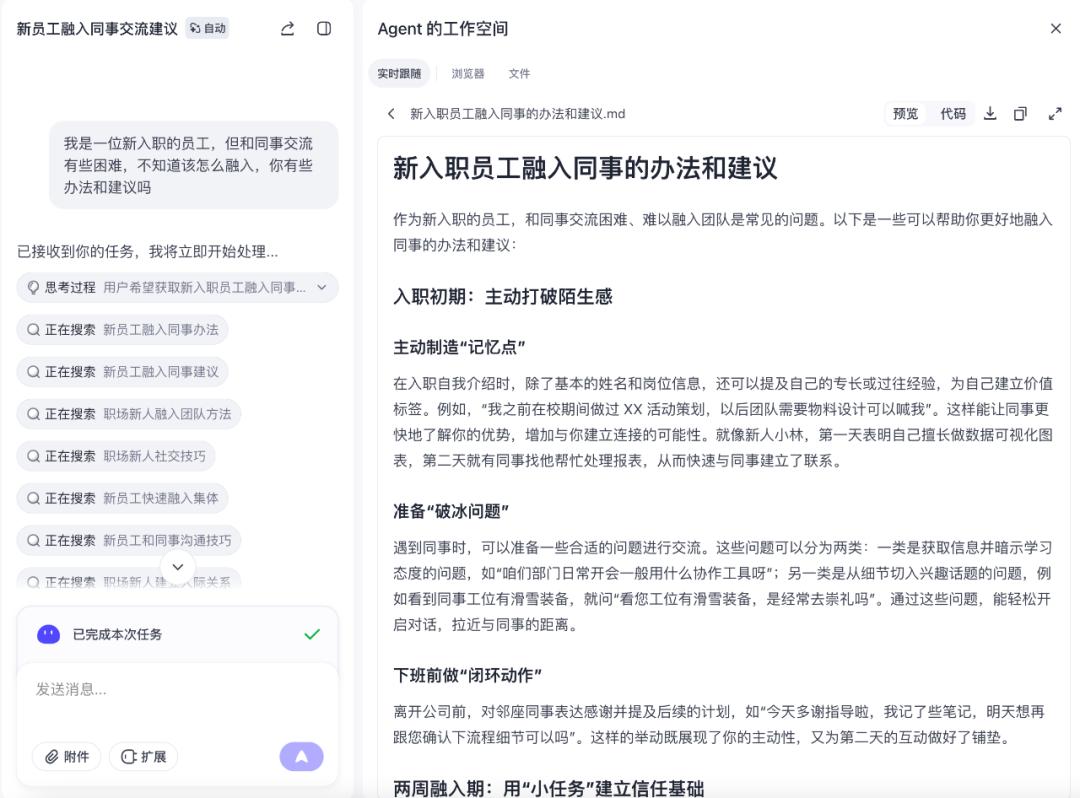The image size is (1080, 798).
Task: Click the scroll-down chevron in chat
Action: (178, 567)
